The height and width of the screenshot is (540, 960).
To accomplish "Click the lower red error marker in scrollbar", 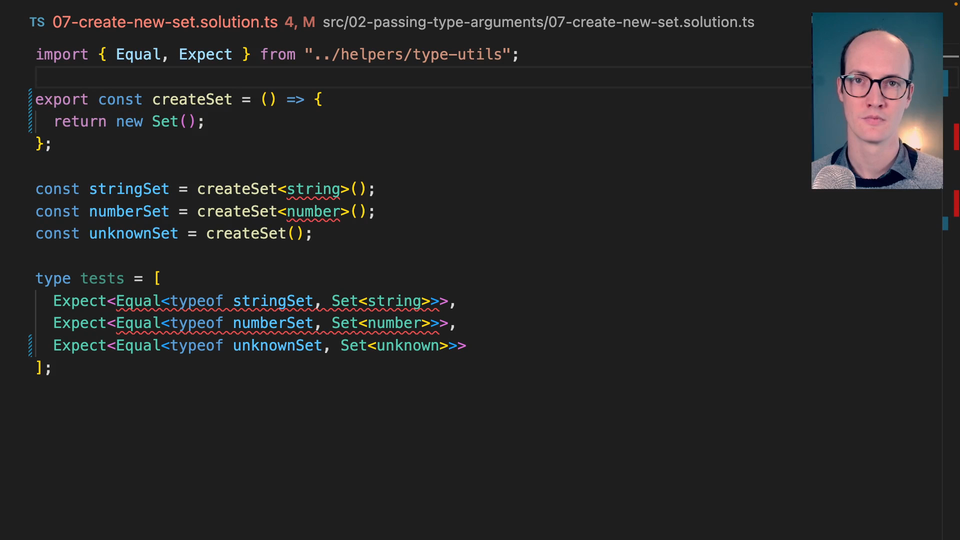I will point(956,202).
